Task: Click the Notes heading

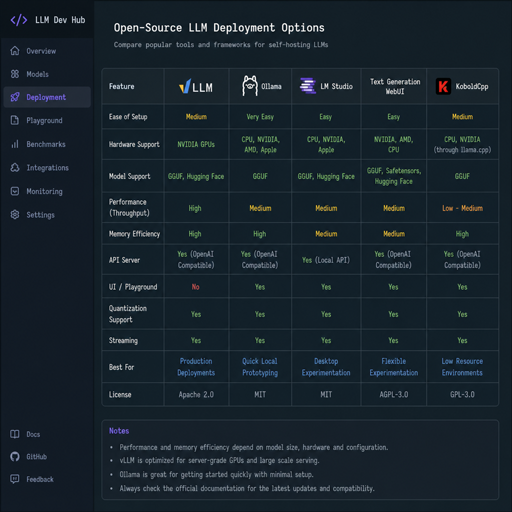Action: [119, 431]
